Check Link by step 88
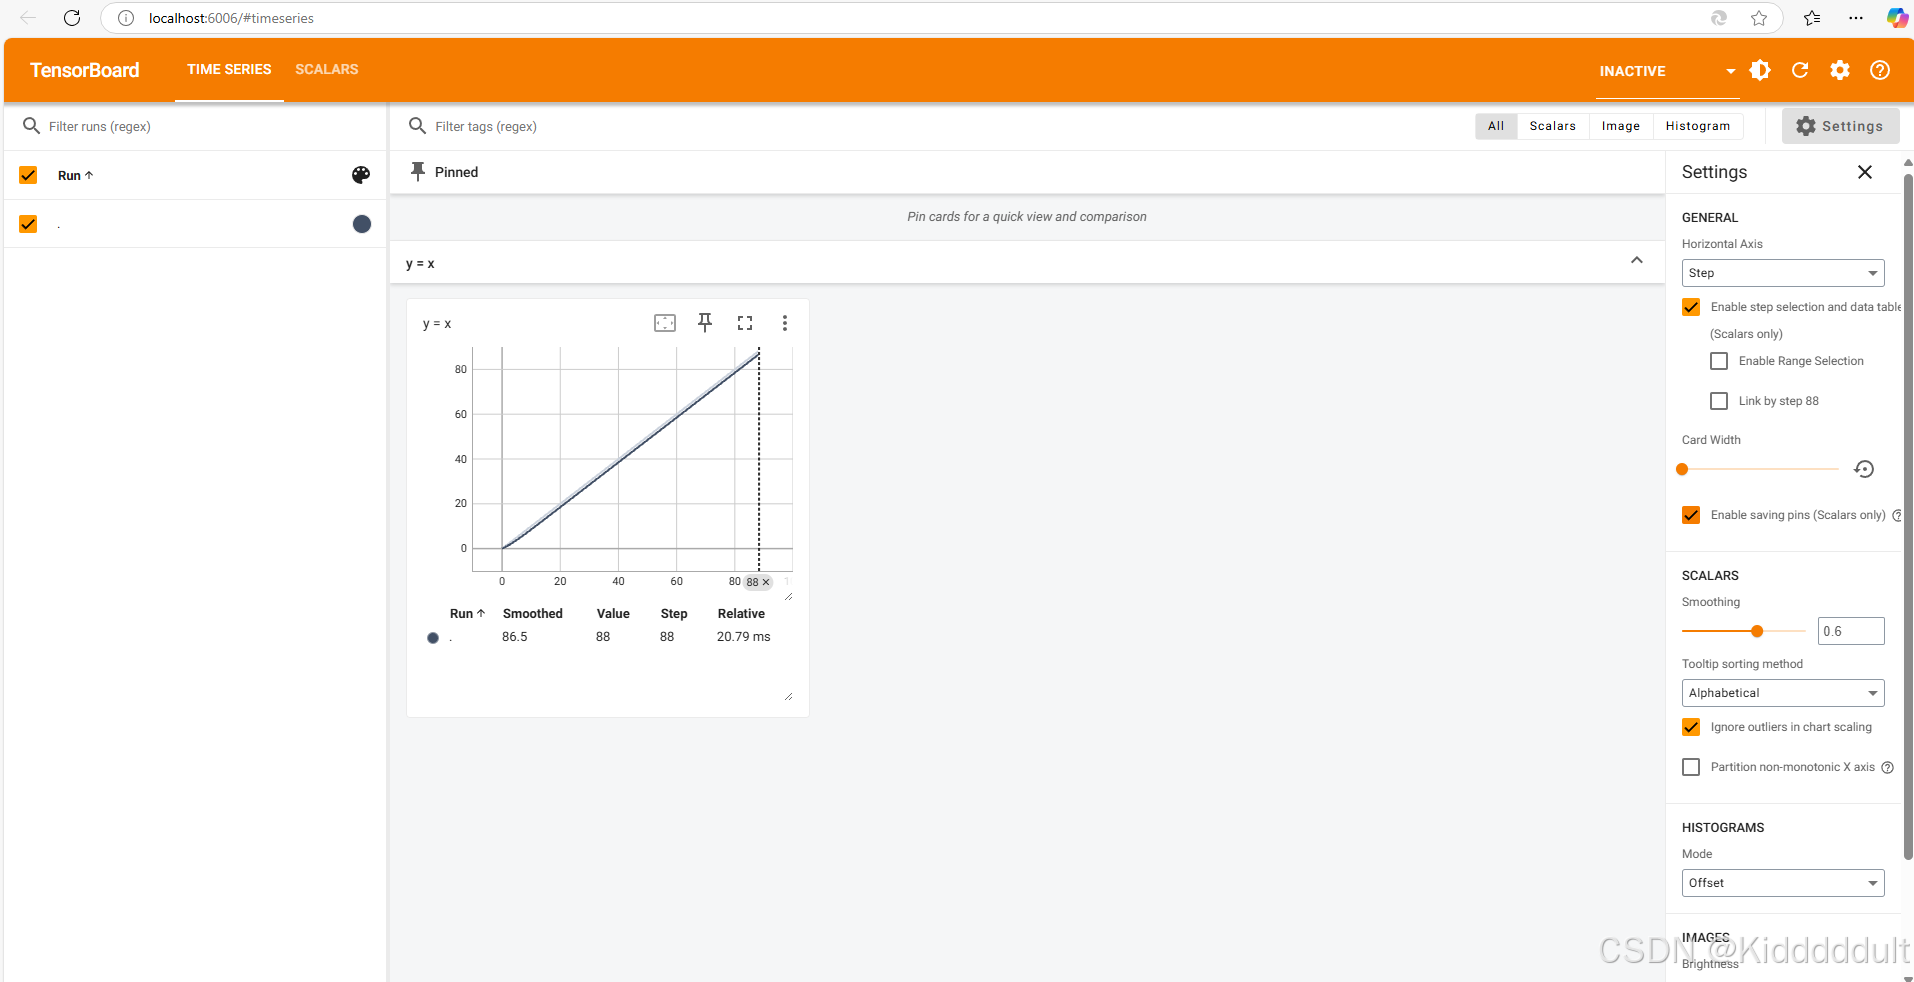The image size is (1914, 982). [1719, 401]
